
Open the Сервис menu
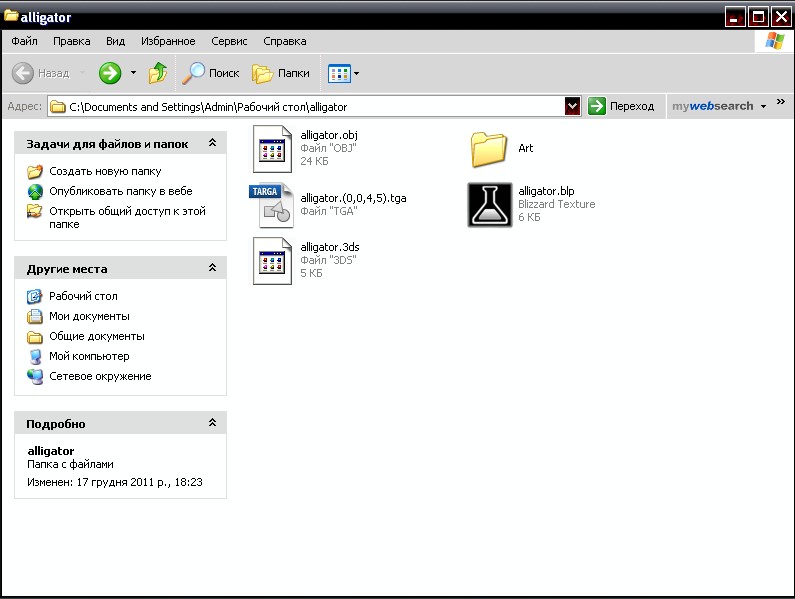point(229,41)
